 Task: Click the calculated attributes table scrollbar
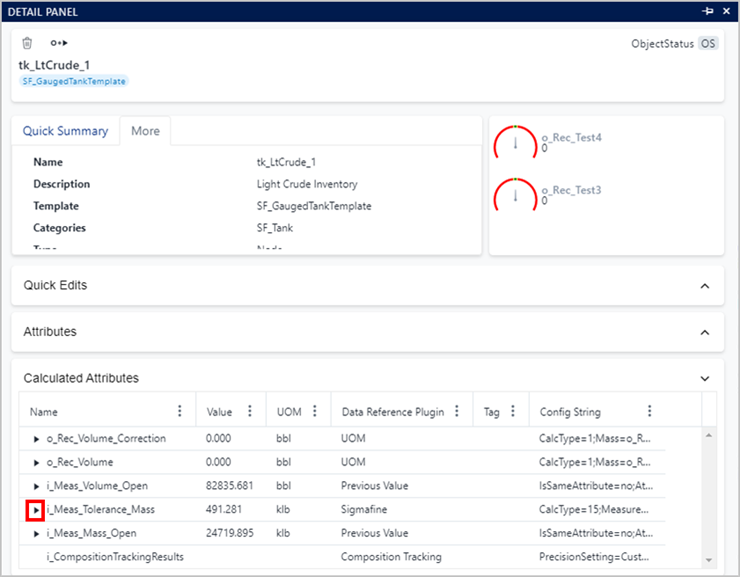point(709,497)
